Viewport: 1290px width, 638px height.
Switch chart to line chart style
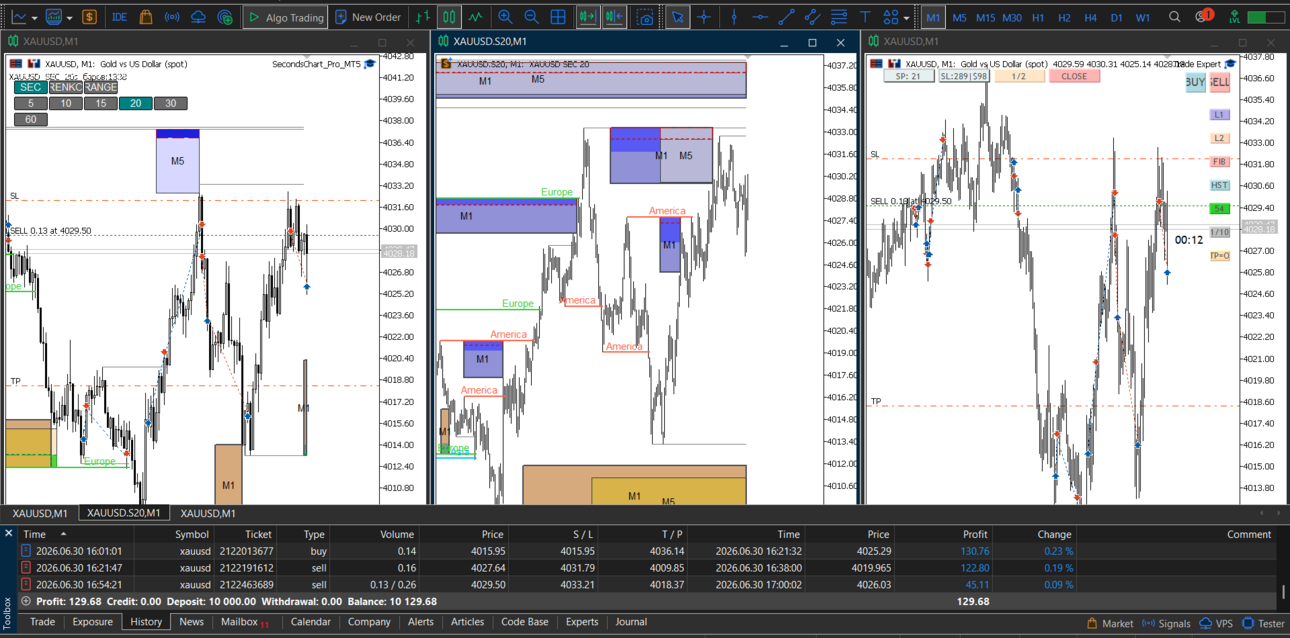coord(475,17)
